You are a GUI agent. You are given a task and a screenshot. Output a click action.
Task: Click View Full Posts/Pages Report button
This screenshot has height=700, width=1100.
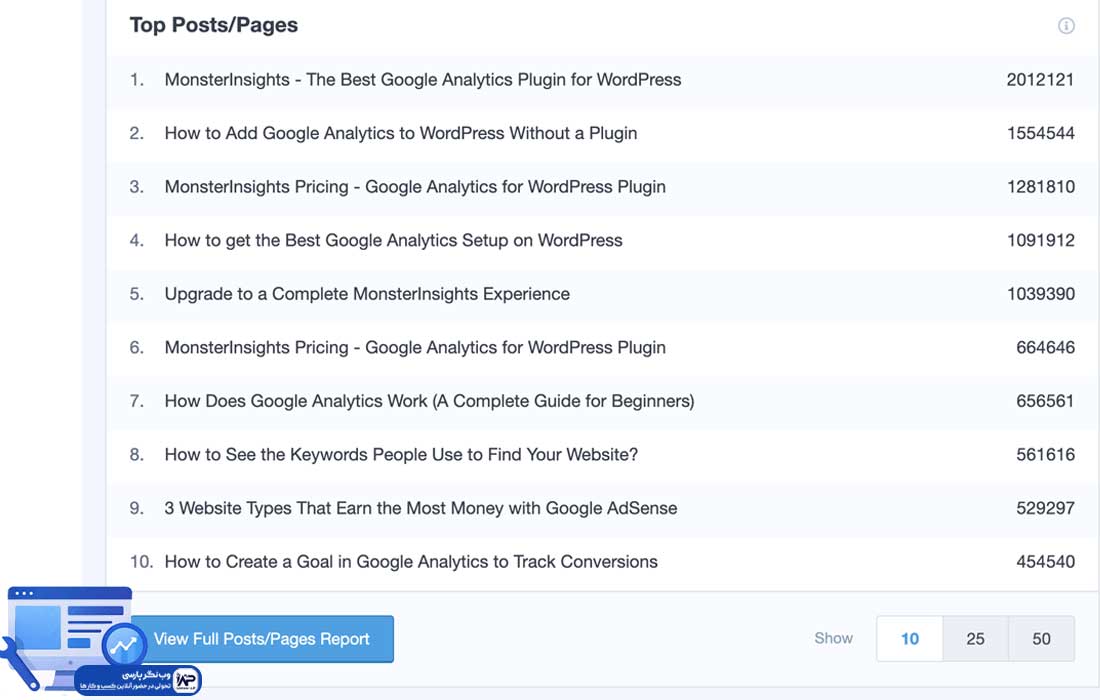point(262,639)
